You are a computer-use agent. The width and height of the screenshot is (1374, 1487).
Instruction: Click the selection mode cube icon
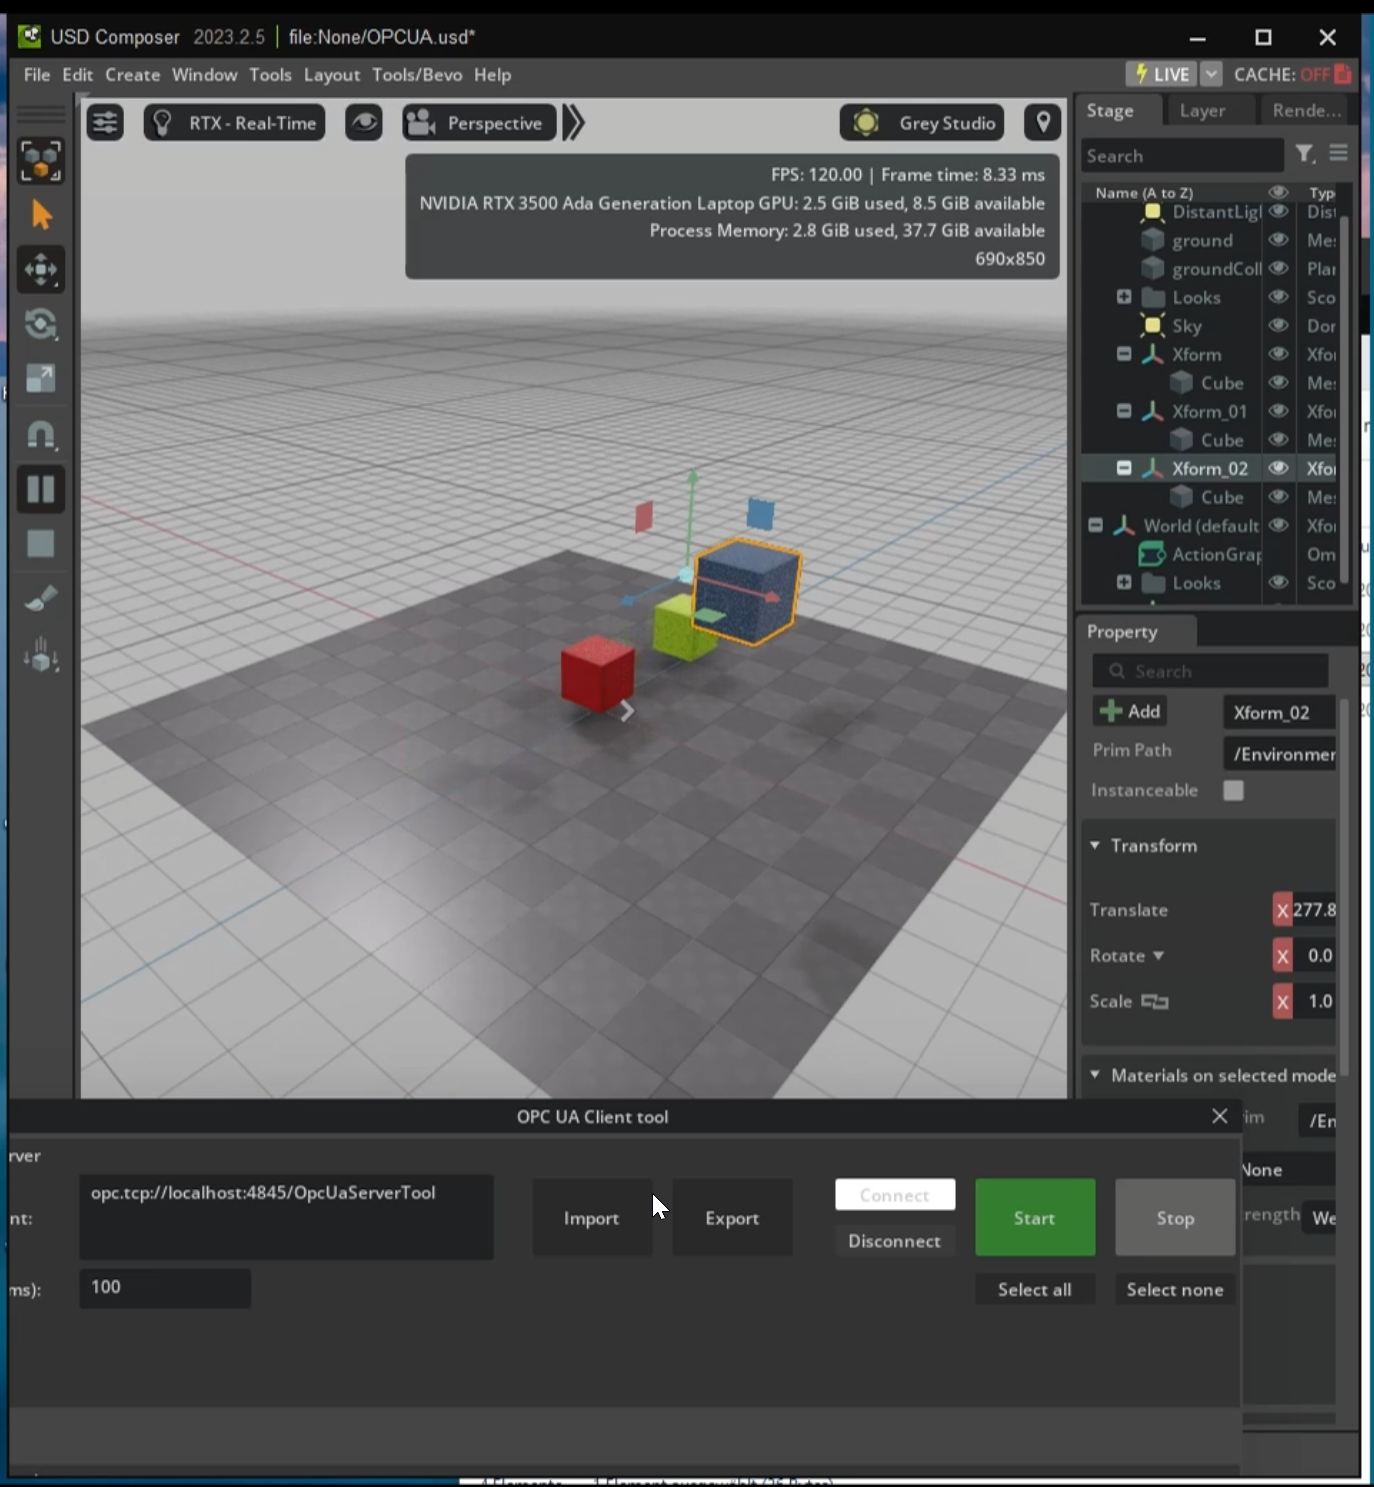tap(41, 160)
